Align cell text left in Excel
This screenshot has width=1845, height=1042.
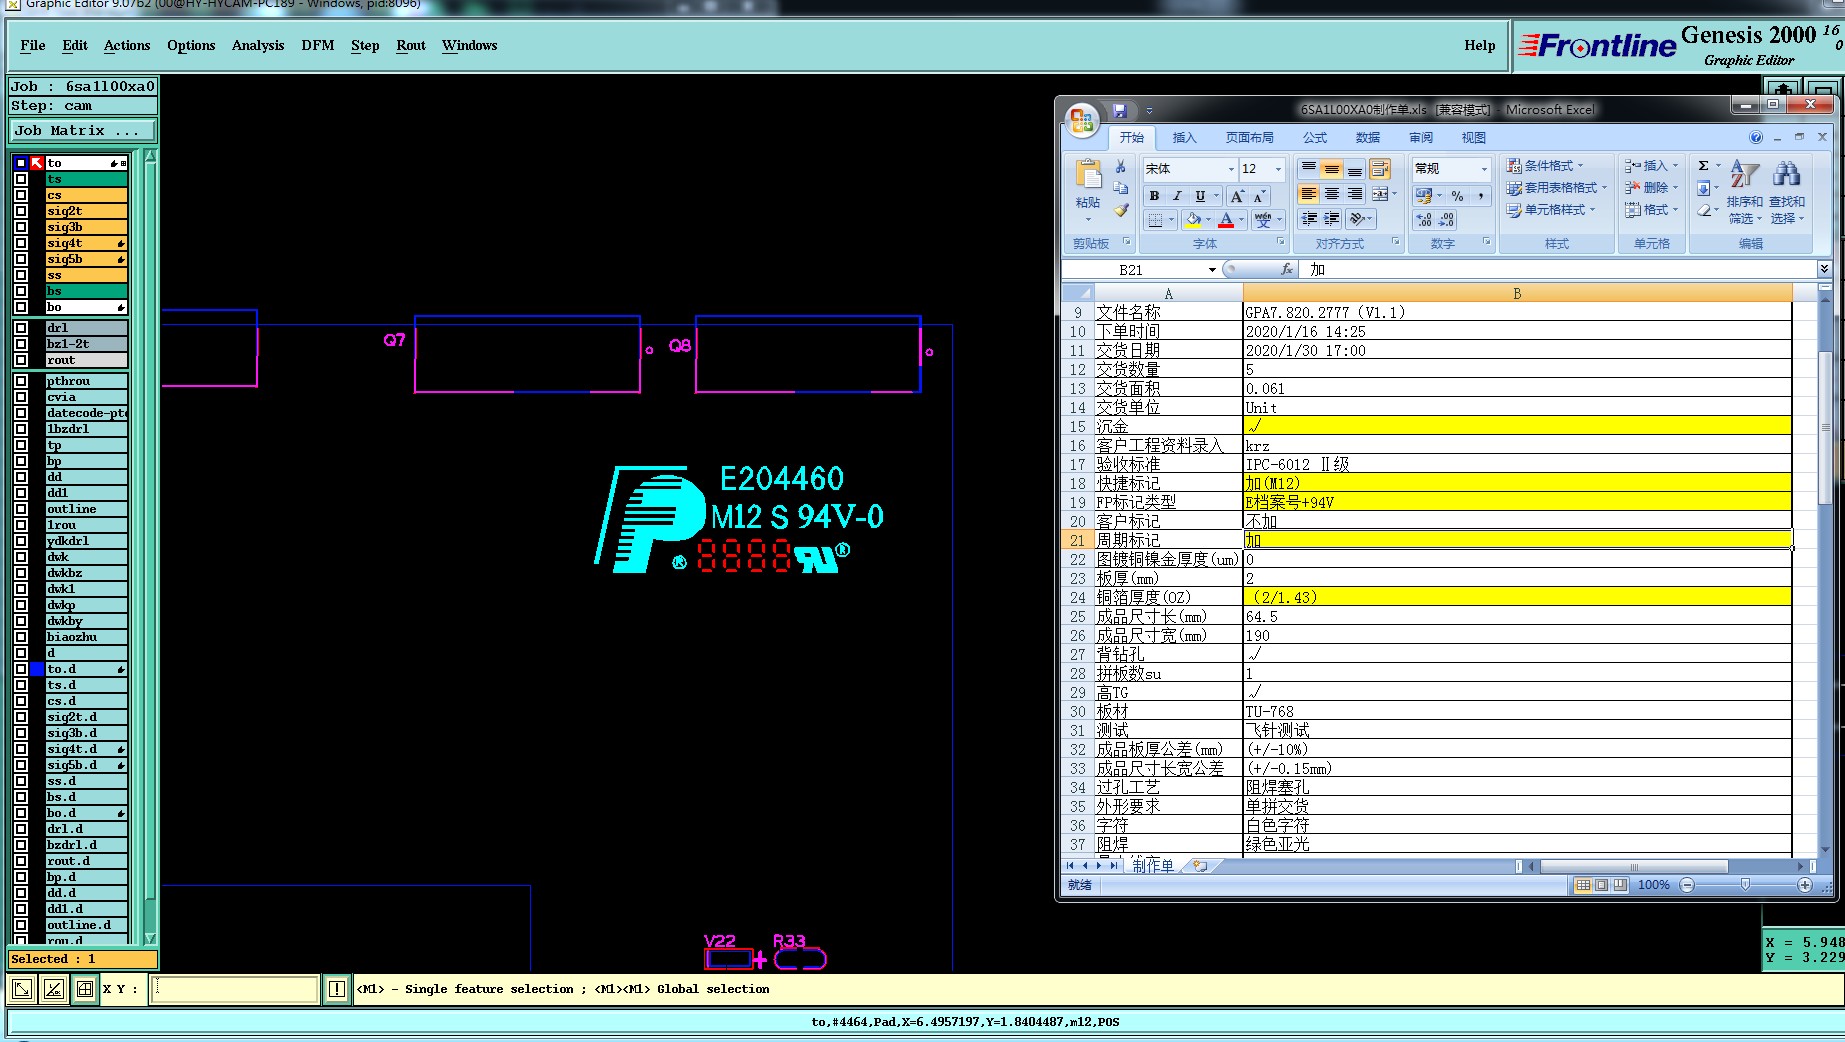point(1308,194)
